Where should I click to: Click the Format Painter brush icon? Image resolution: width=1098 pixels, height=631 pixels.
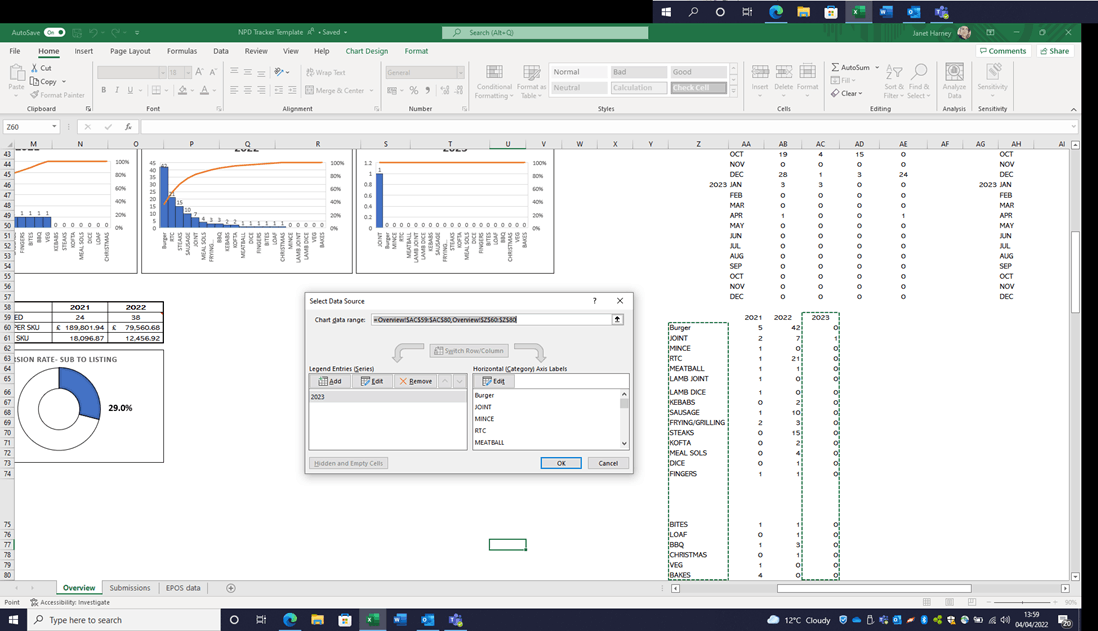point(34,95)
